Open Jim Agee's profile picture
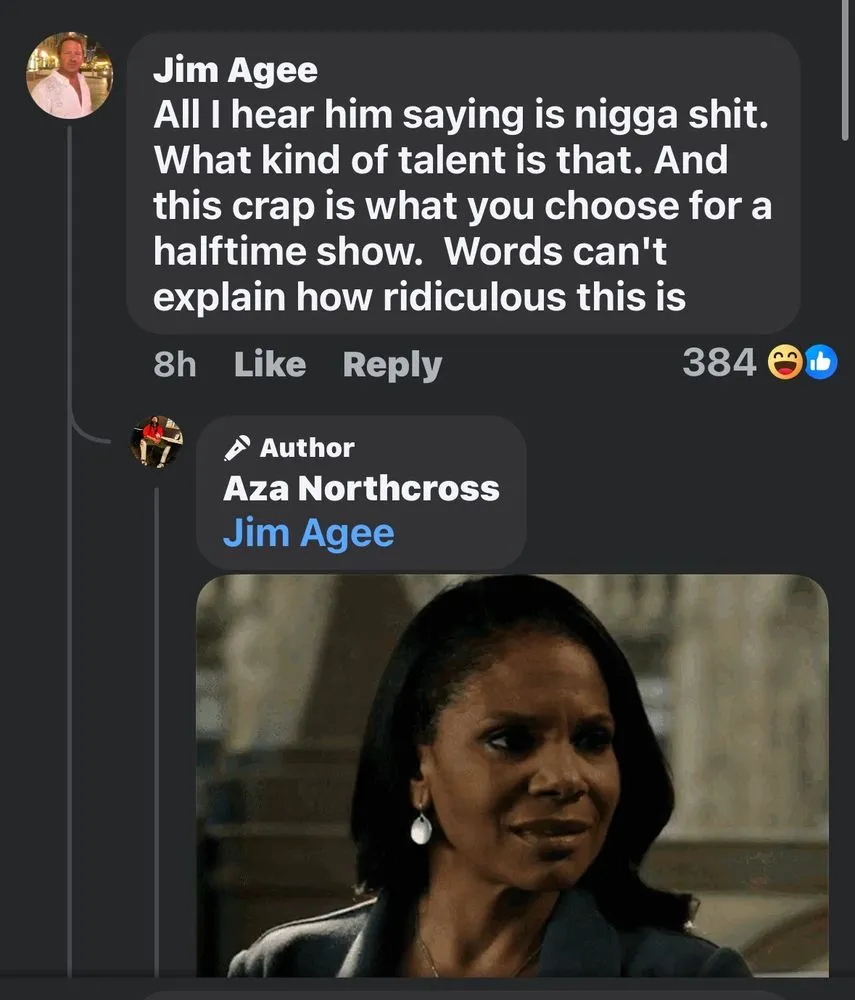 coord(70,76)
